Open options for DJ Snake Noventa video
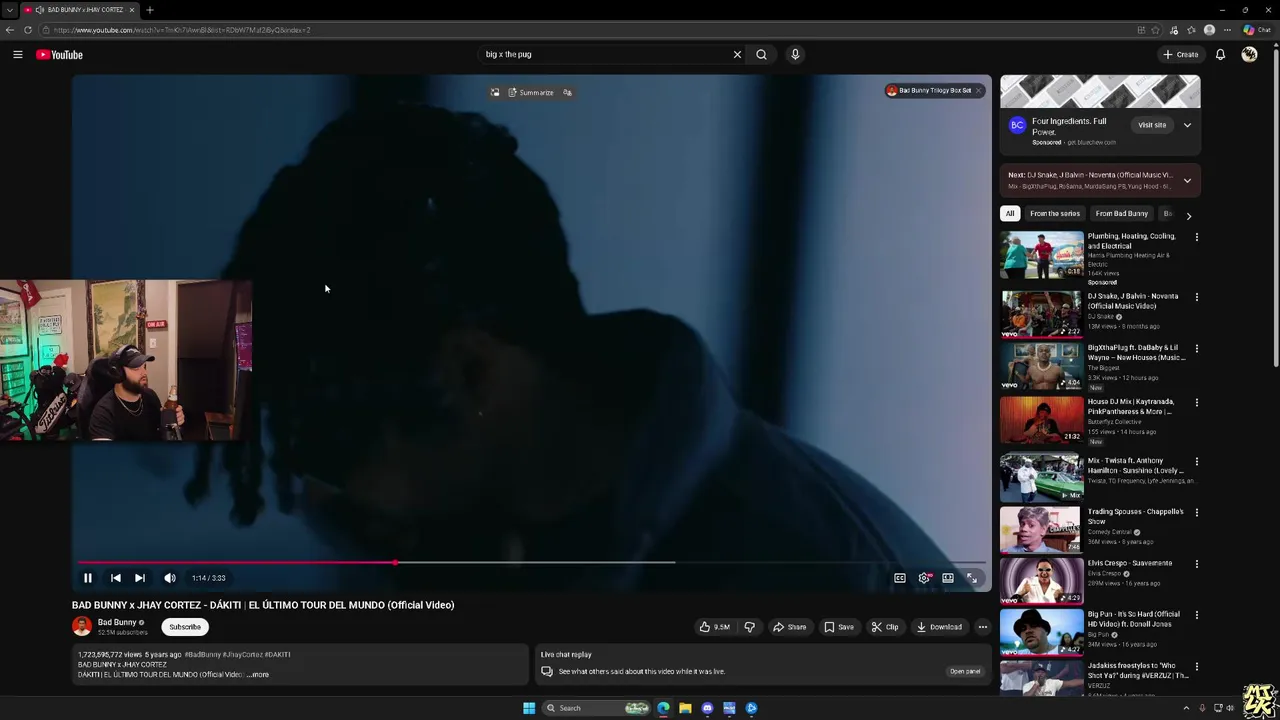The width and height of the screenshot is (1280, 720). click(1196, 297)
